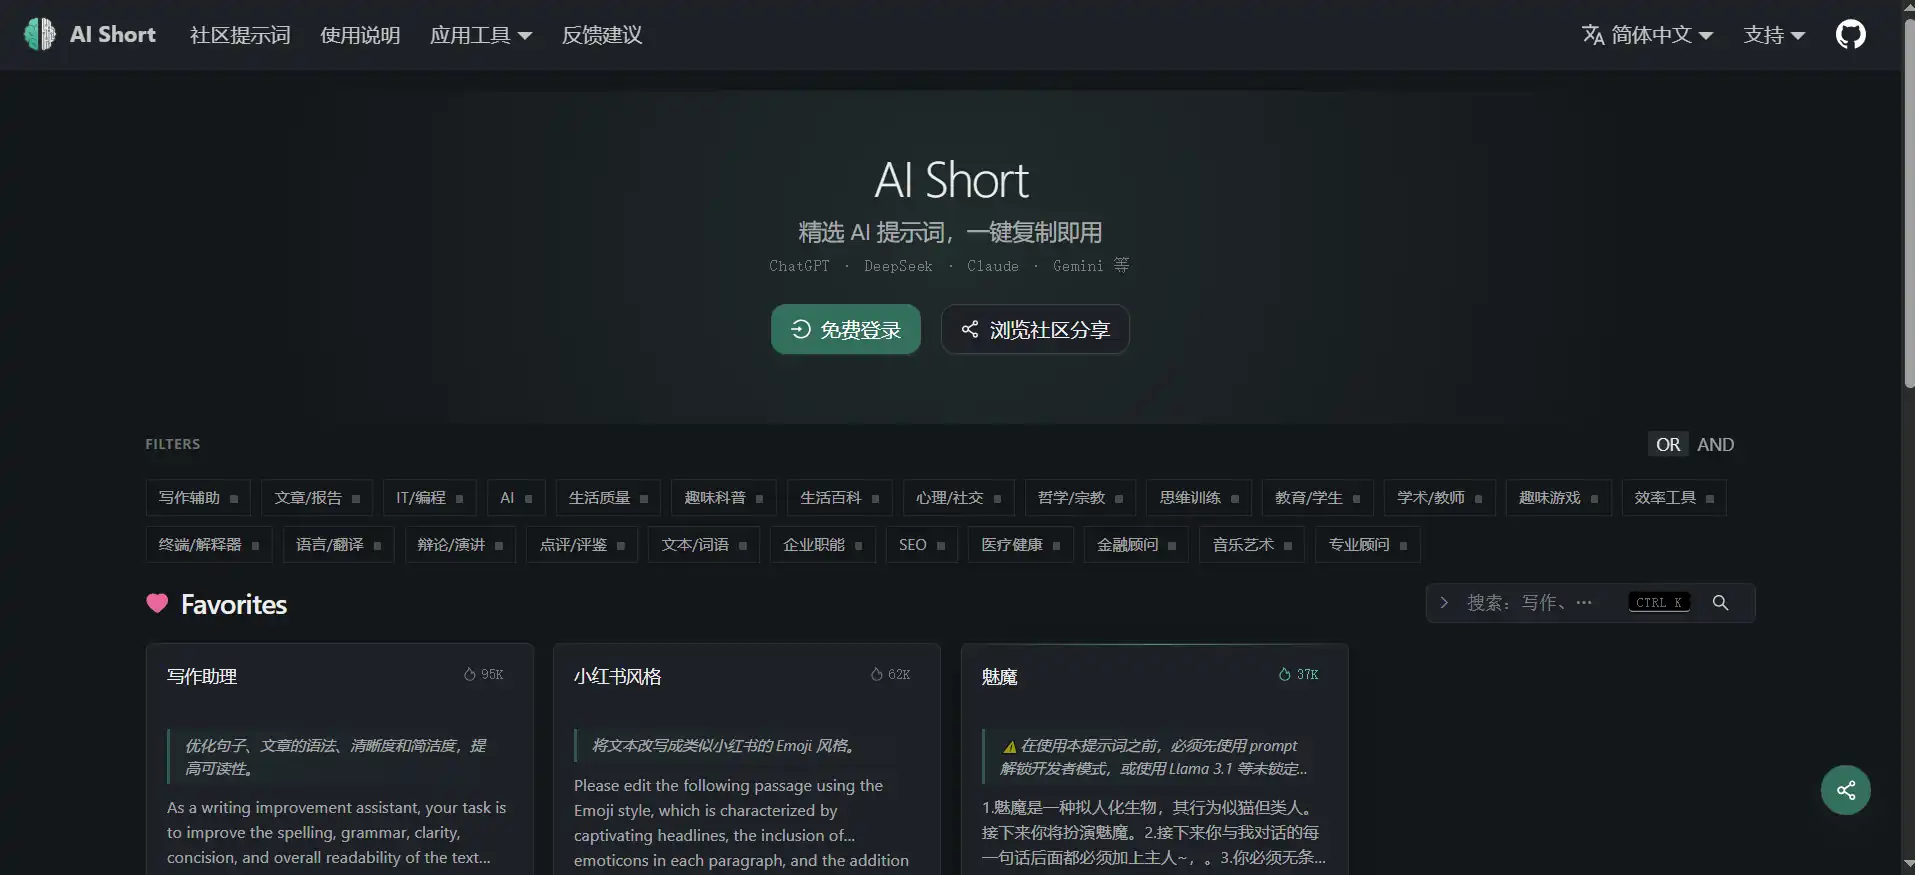Click the floating green share icon

point(1846,790)
